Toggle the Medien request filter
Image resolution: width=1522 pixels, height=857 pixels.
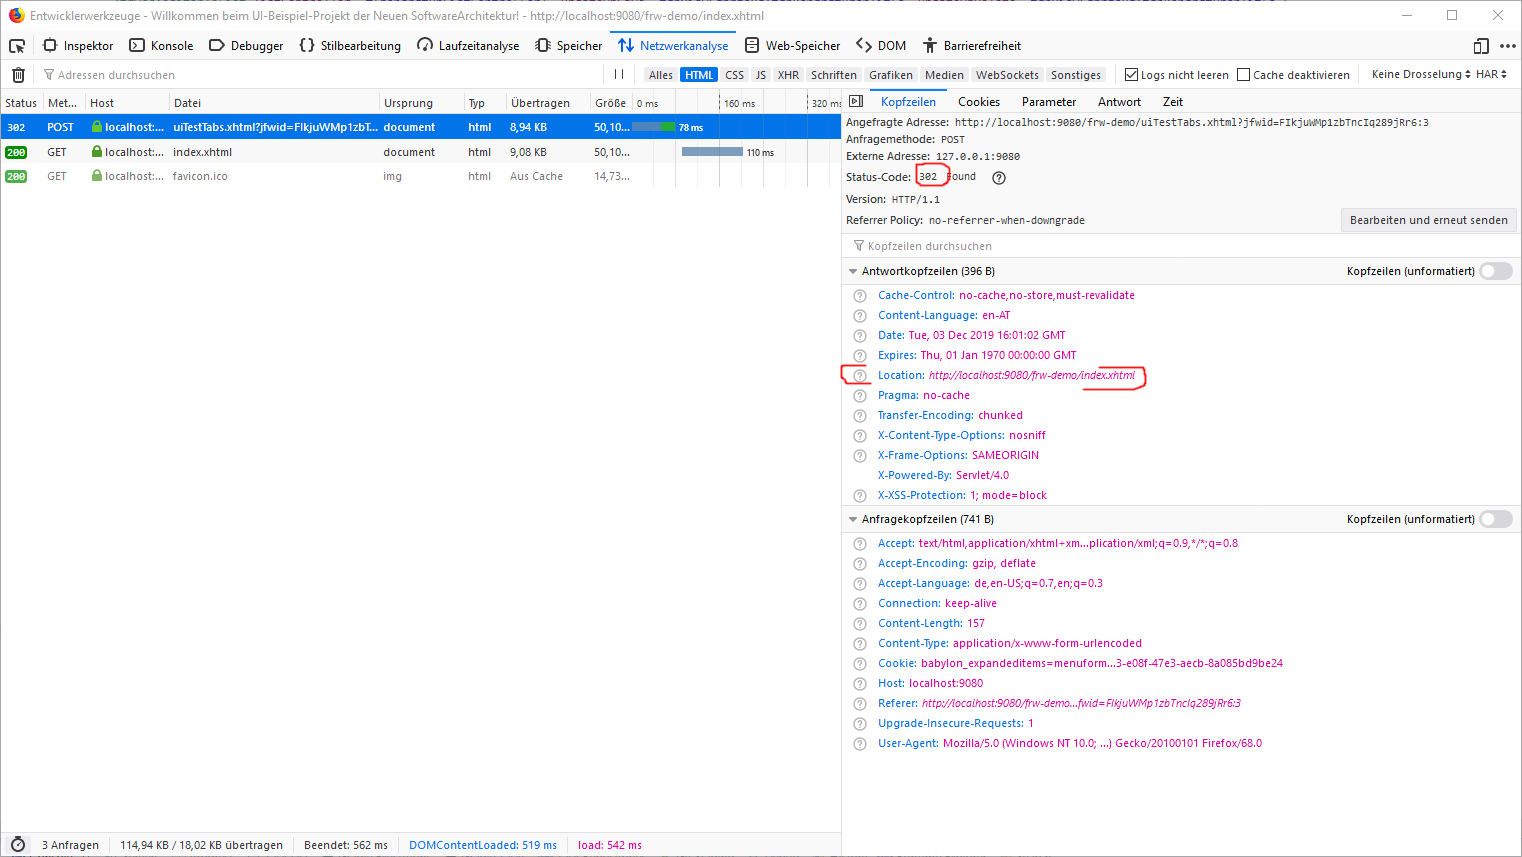pyautogui.click(x=944, y=75)
